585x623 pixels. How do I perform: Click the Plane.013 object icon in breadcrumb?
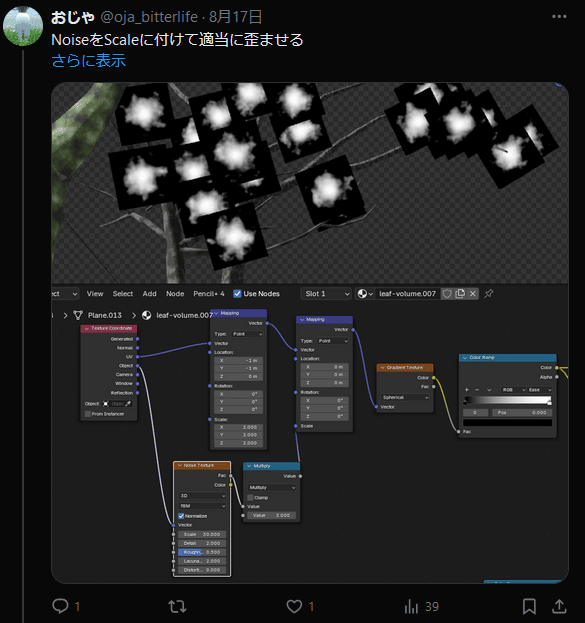[78, 315]
